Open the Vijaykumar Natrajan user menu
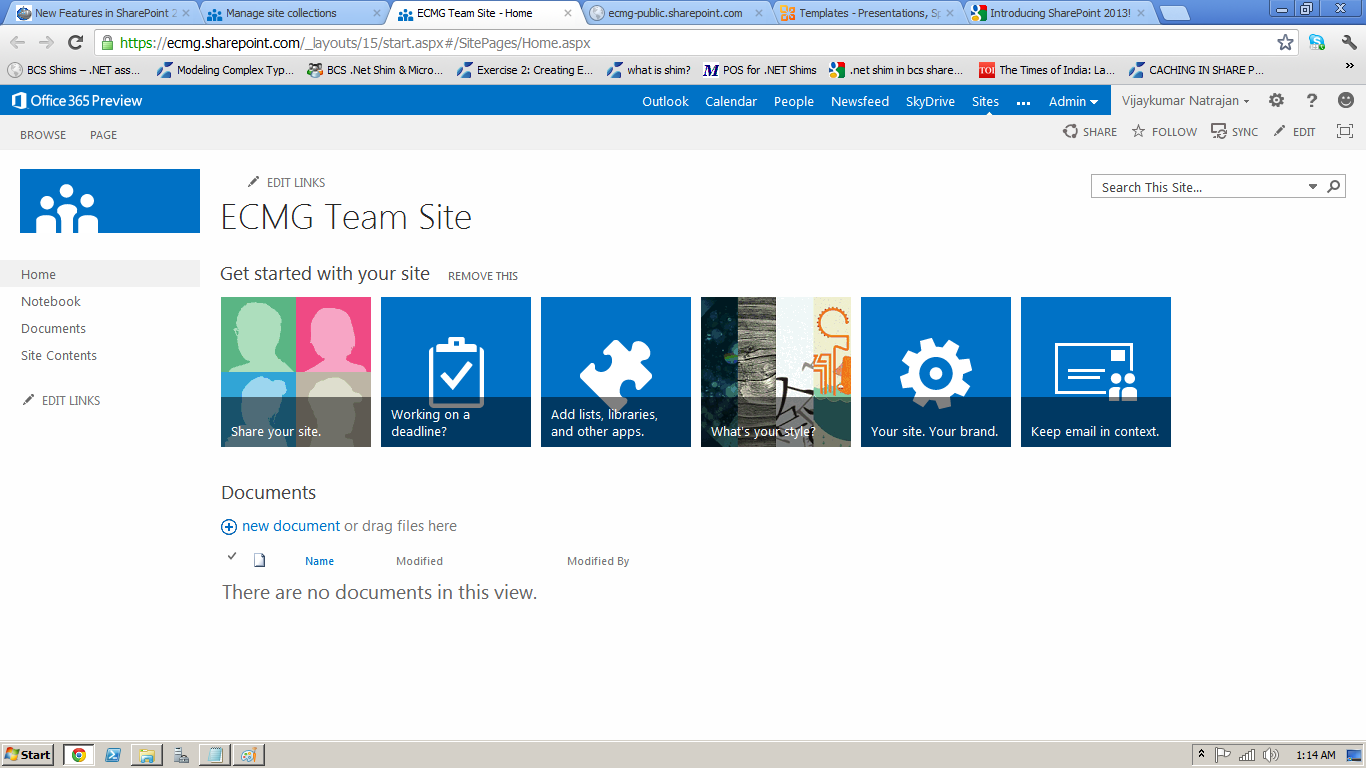The image size is (1366, 768). tap(1186, 101)
